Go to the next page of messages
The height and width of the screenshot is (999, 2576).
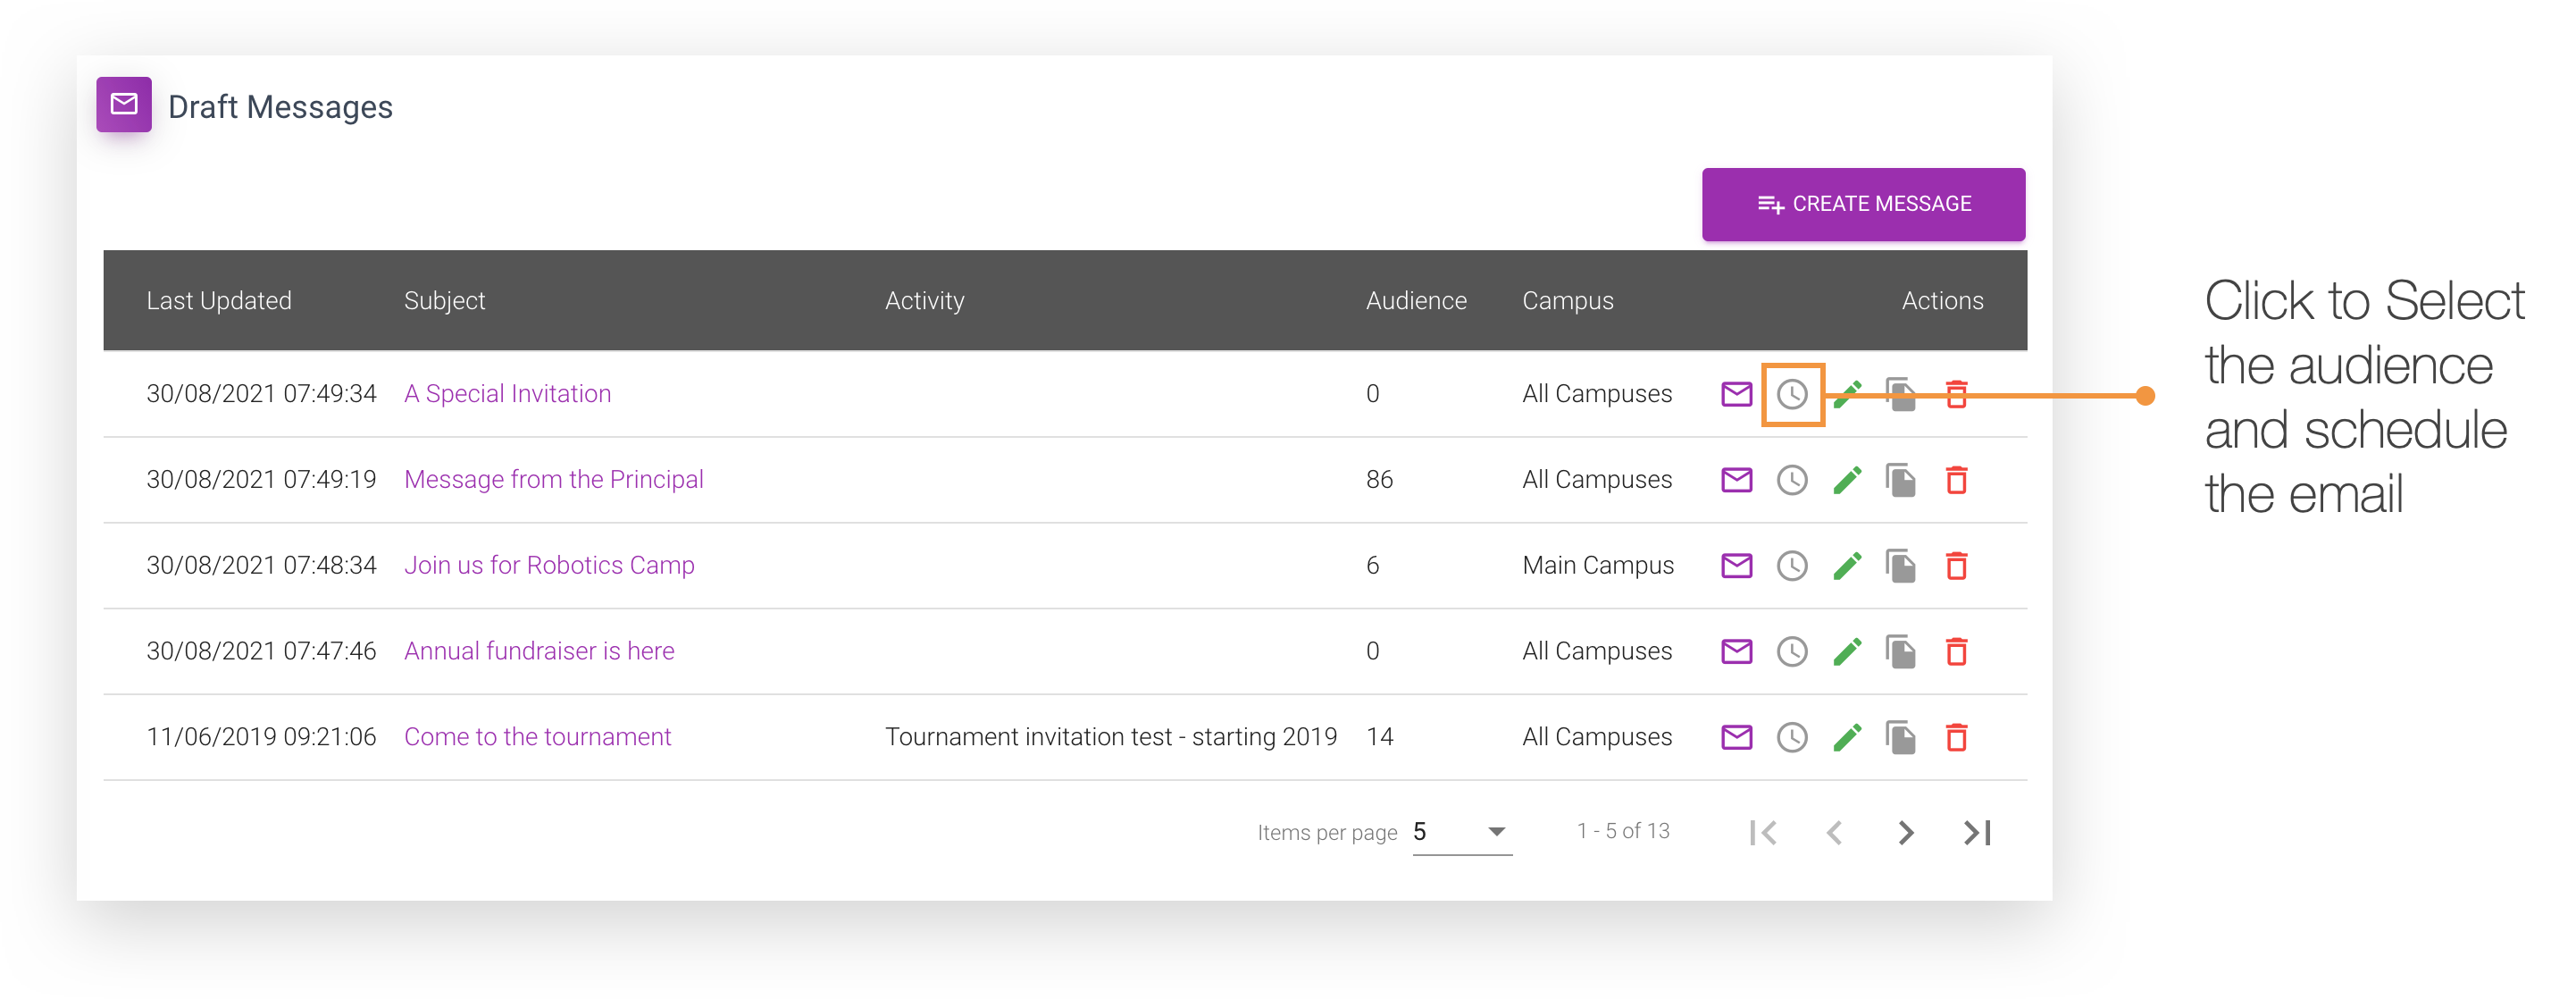coord(1906,831)
